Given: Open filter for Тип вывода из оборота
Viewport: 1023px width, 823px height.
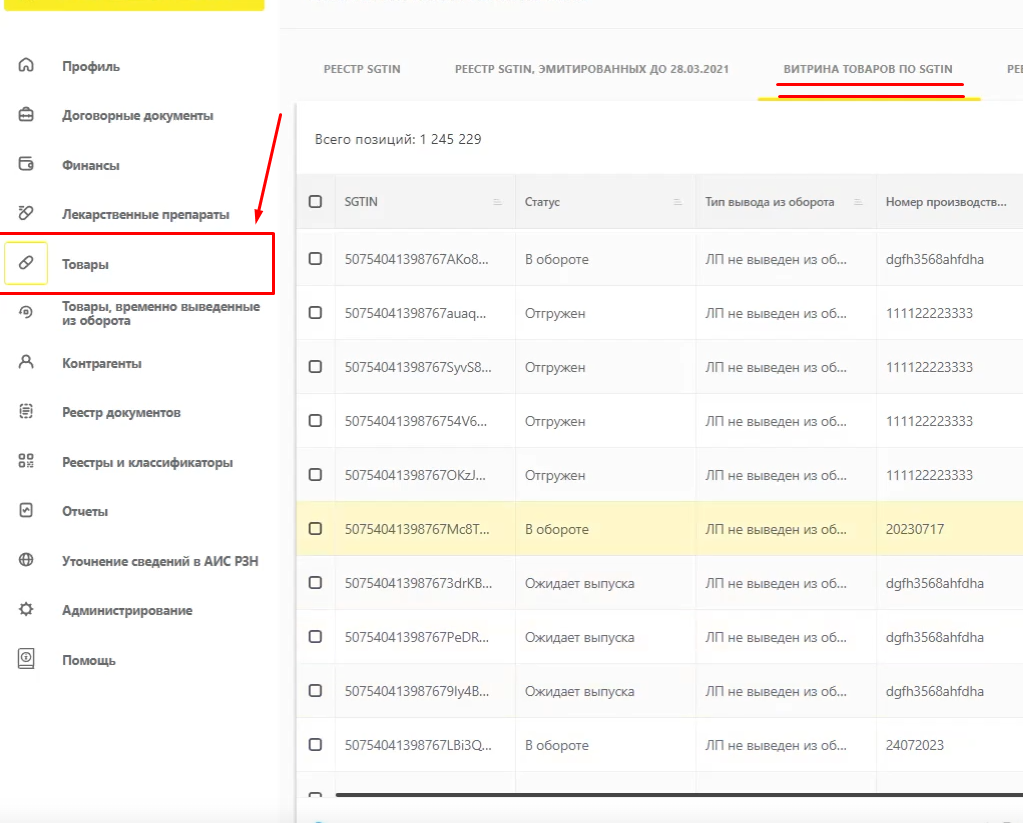Looking at the screenshot, I should pyautogui.click(x=857, y=202).
